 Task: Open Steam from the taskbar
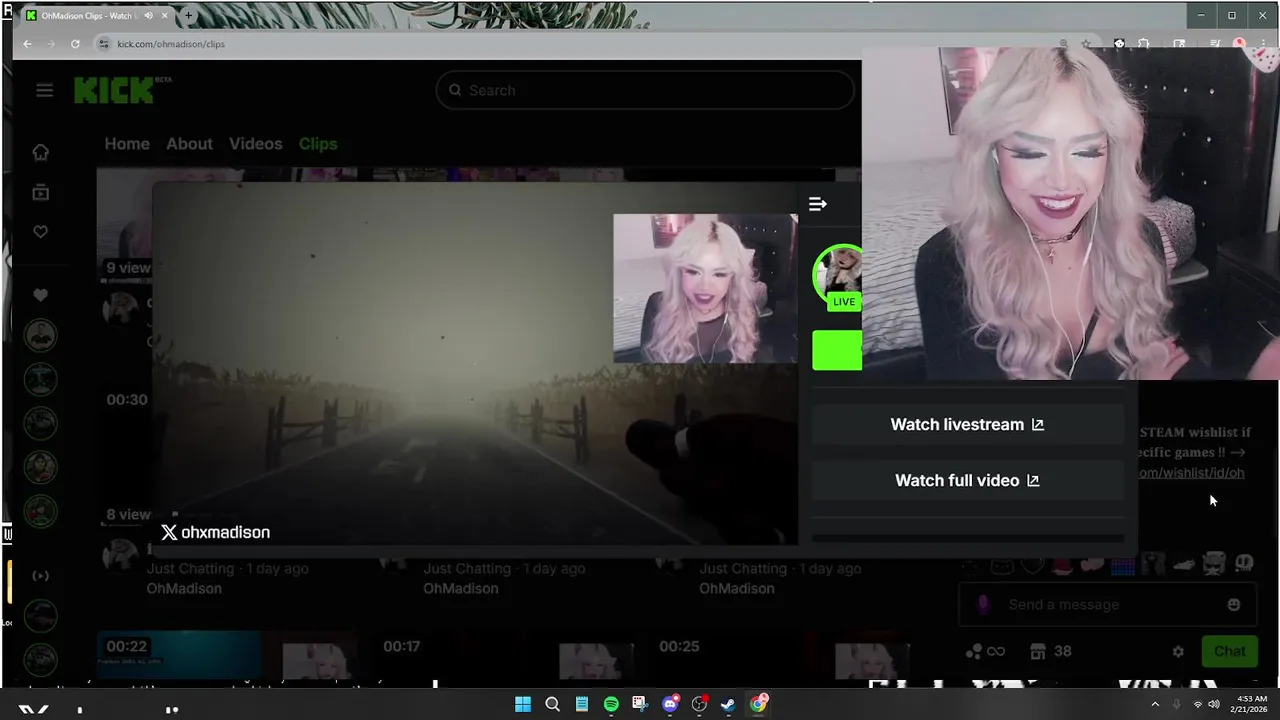point(729,704)
